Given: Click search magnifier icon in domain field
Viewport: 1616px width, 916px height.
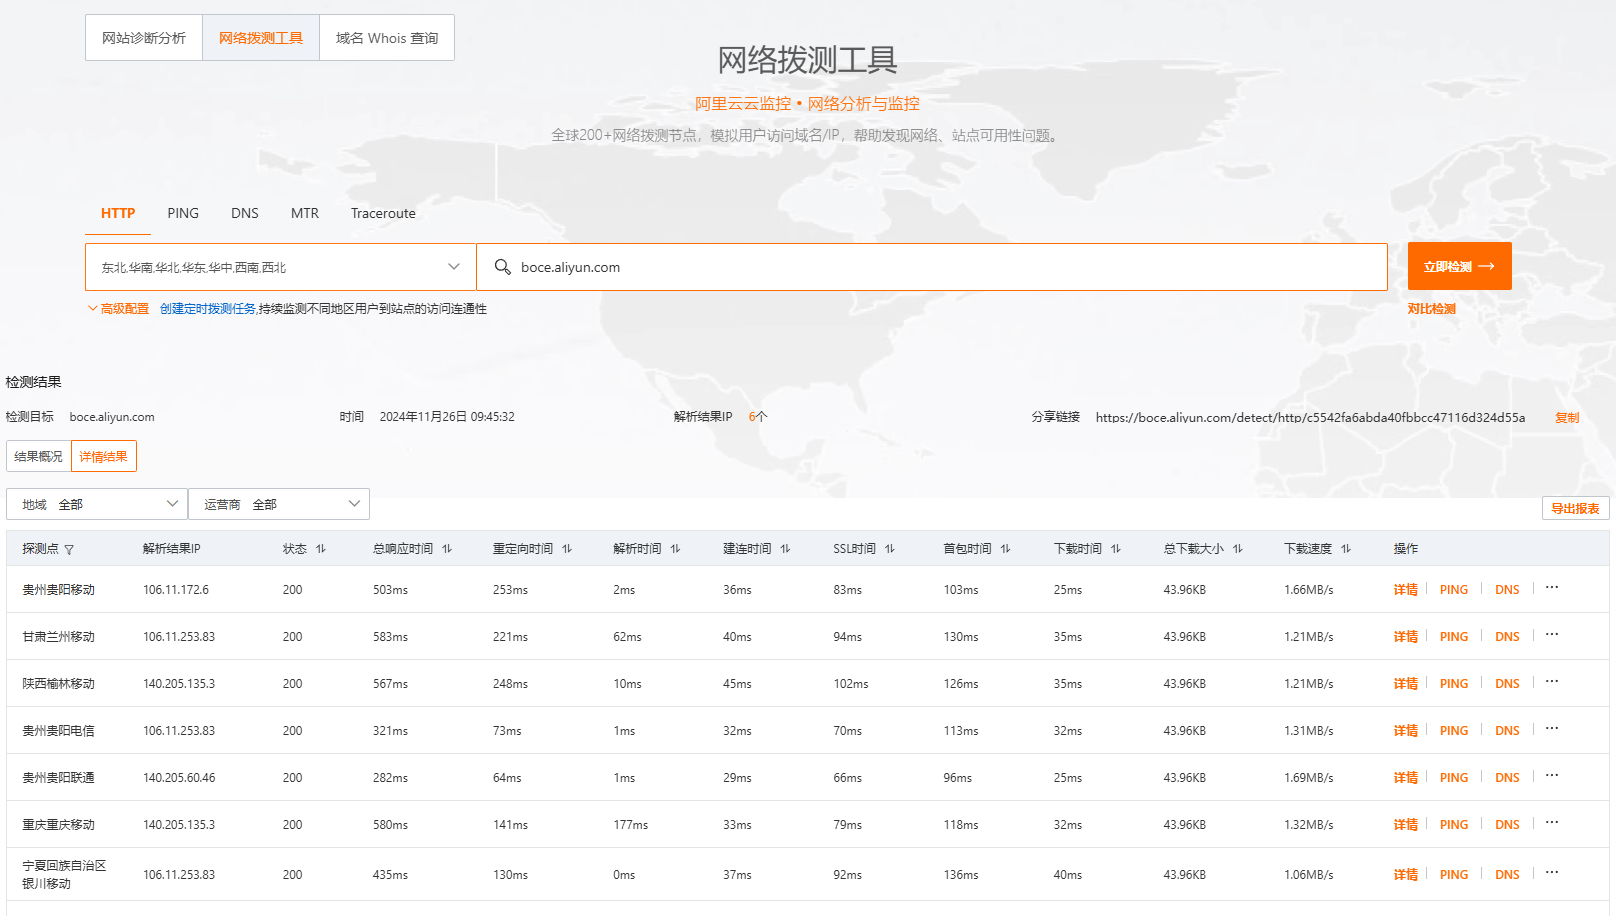Looking at the screenshot, I should point(503,267).
